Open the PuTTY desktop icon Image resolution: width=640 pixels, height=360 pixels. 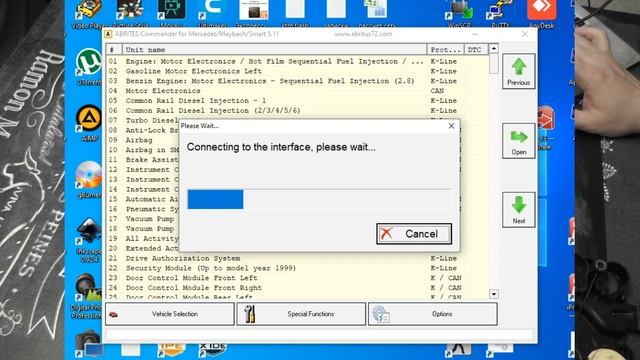[x=500, y=14]
